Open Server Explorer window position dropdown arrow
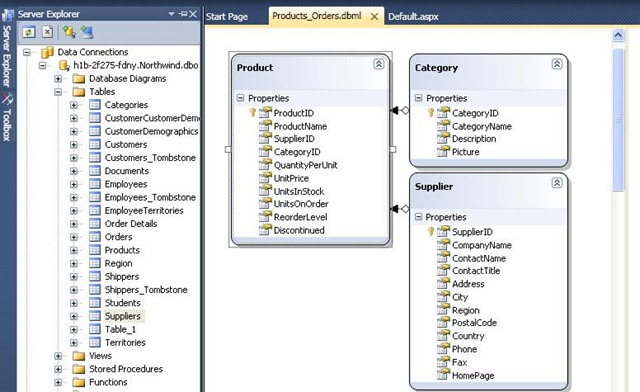Viewport: 640px width, 392px height. (171, 14)
